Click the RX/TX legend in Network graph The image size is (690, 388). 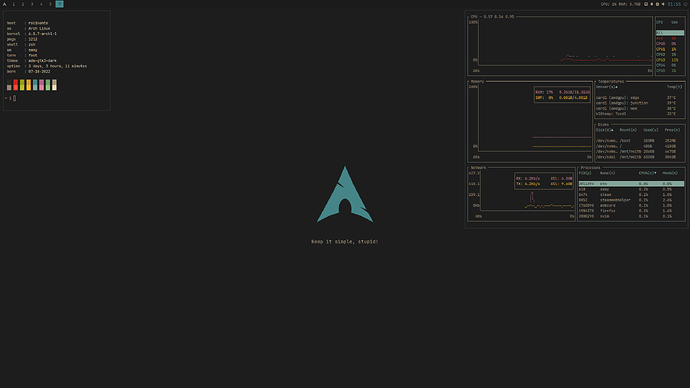click(x=544, y=181)
